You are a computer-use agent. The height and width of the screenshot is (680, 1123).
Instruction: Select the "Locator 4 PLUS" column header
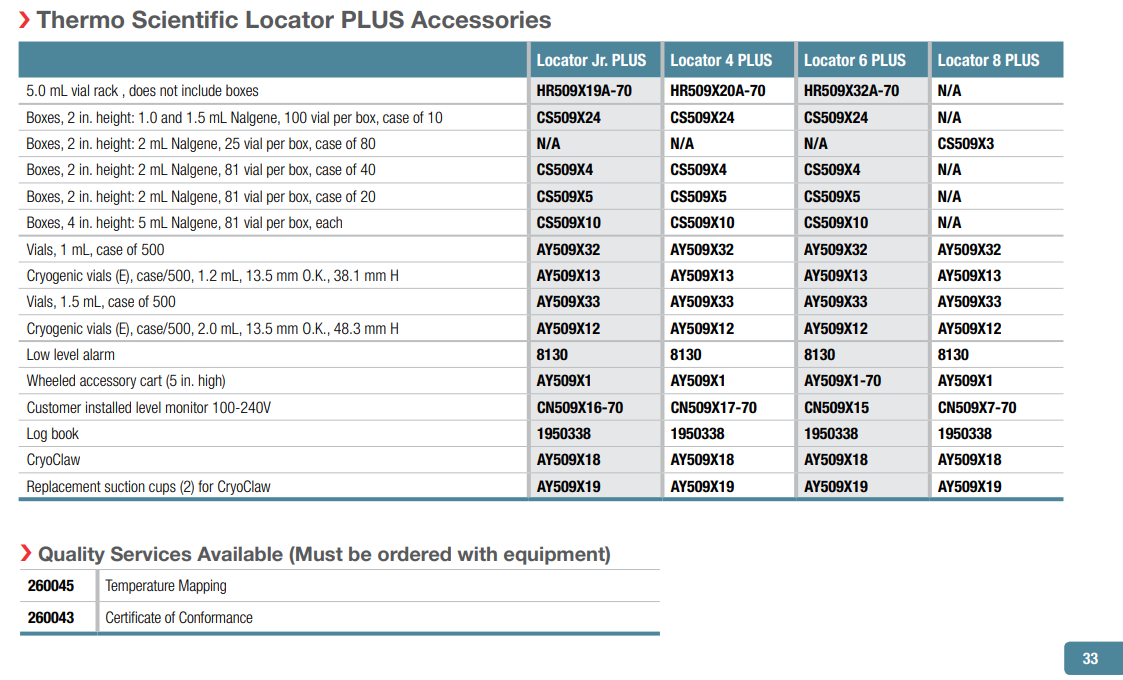coord(720,60)
